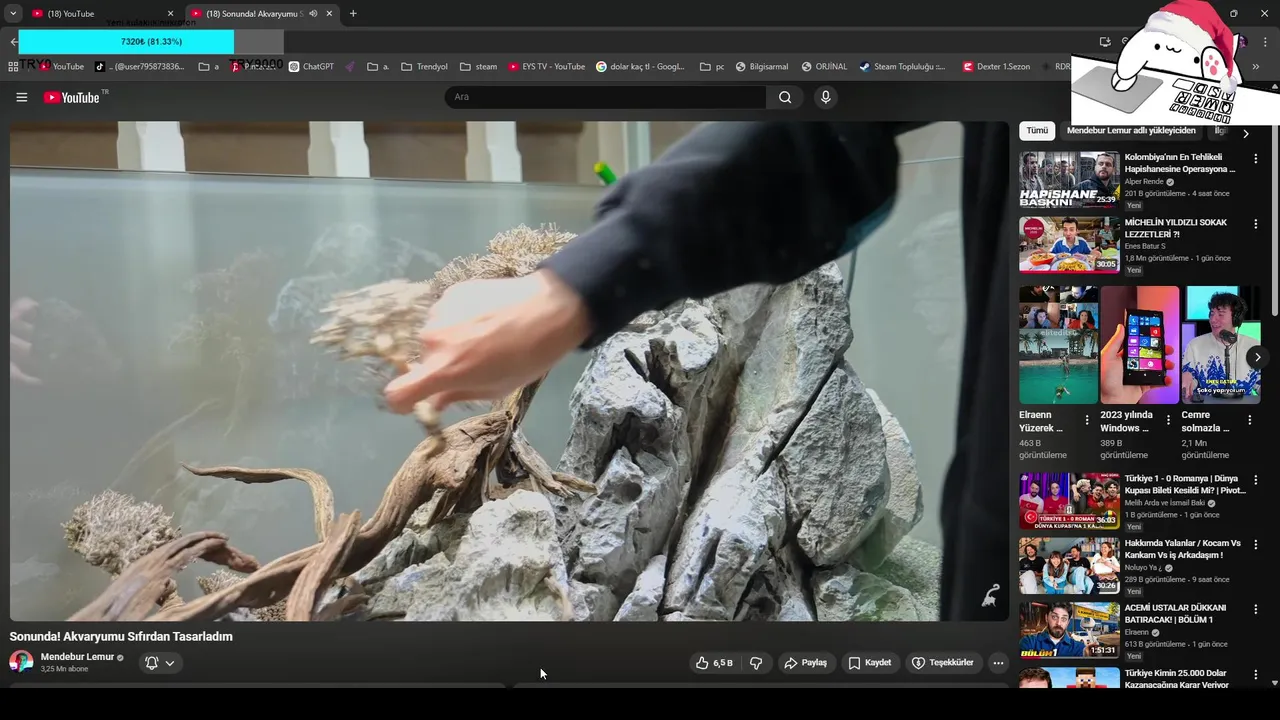Screen dimensions: 1280x720
Task: Open the dolar kaç tl Google bookmark
Action: 640,67
